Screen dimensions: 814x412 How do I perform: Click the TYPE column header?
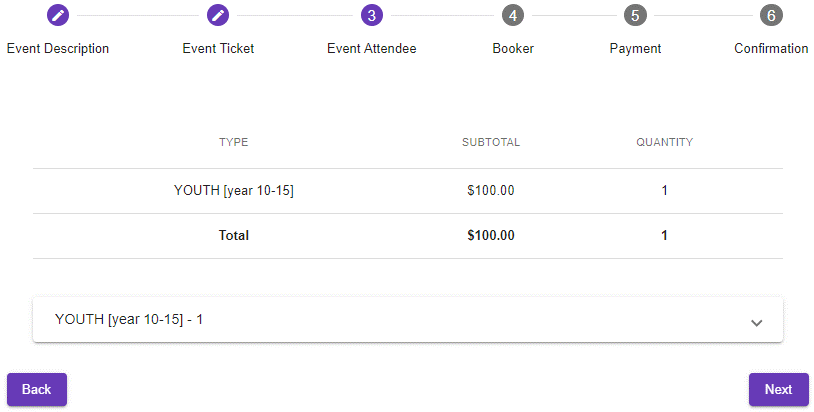[234, 142]
